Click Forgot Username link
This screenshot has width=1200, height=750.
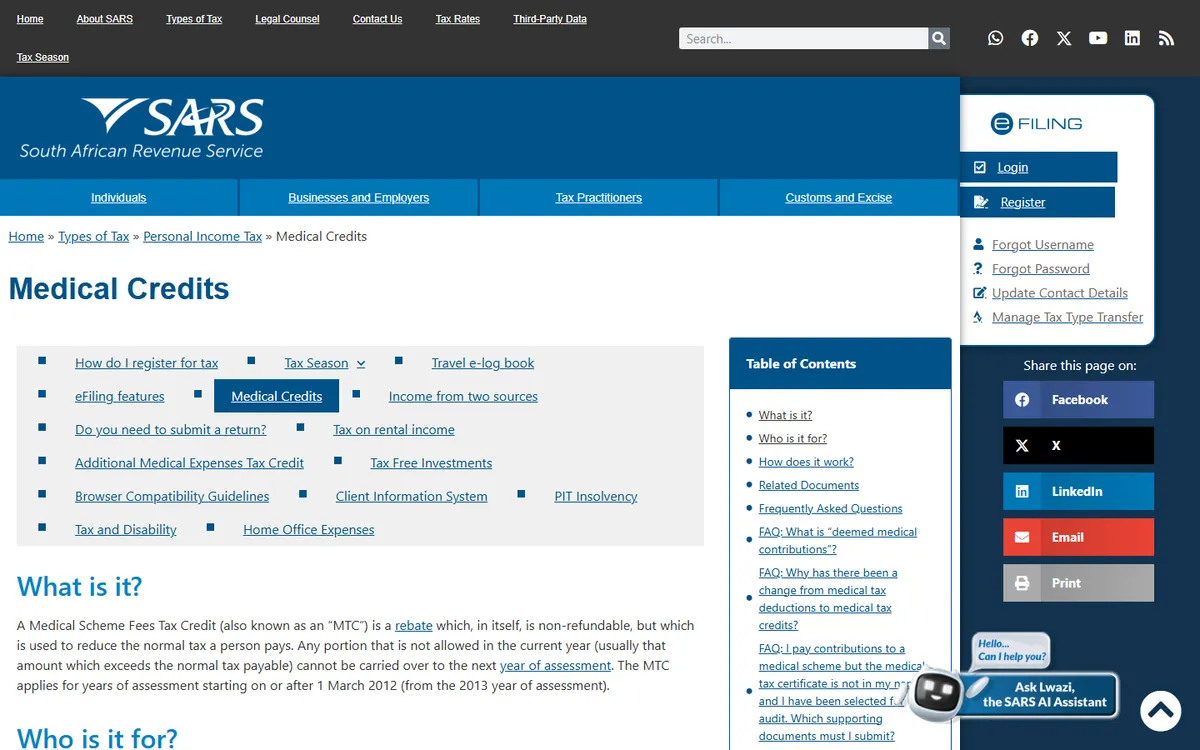(x=1042, y=245)
